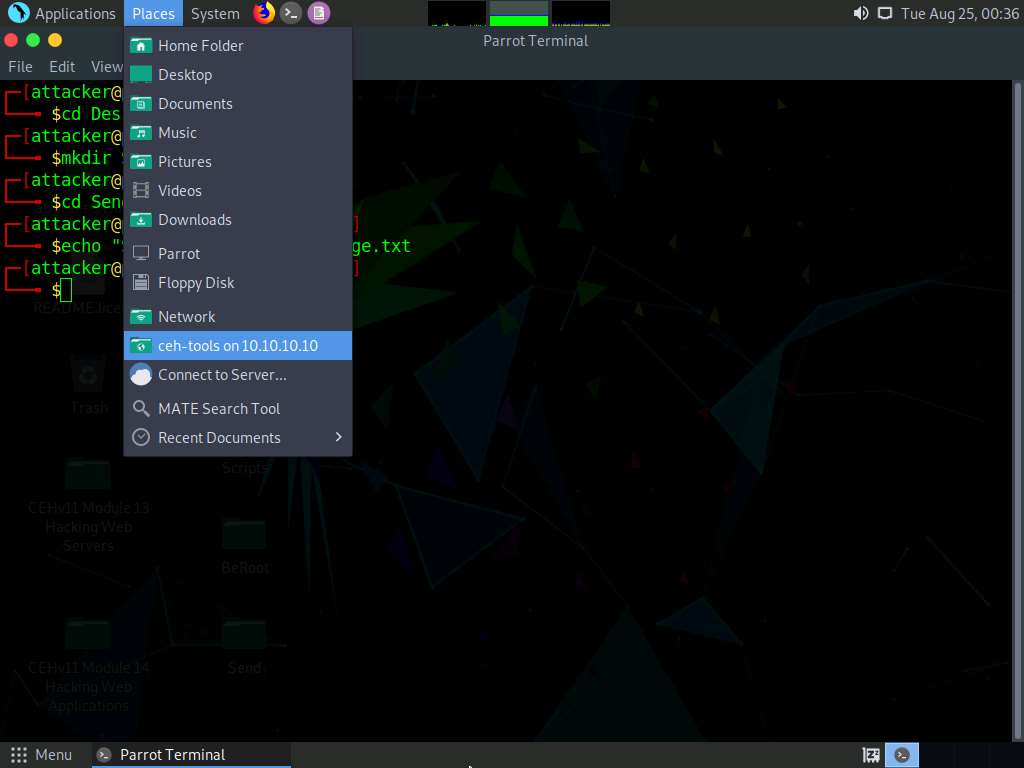This screenshot has height=768, width=1024.
Task: Click the Recent Documents clock icon
Action: (141, 438)
